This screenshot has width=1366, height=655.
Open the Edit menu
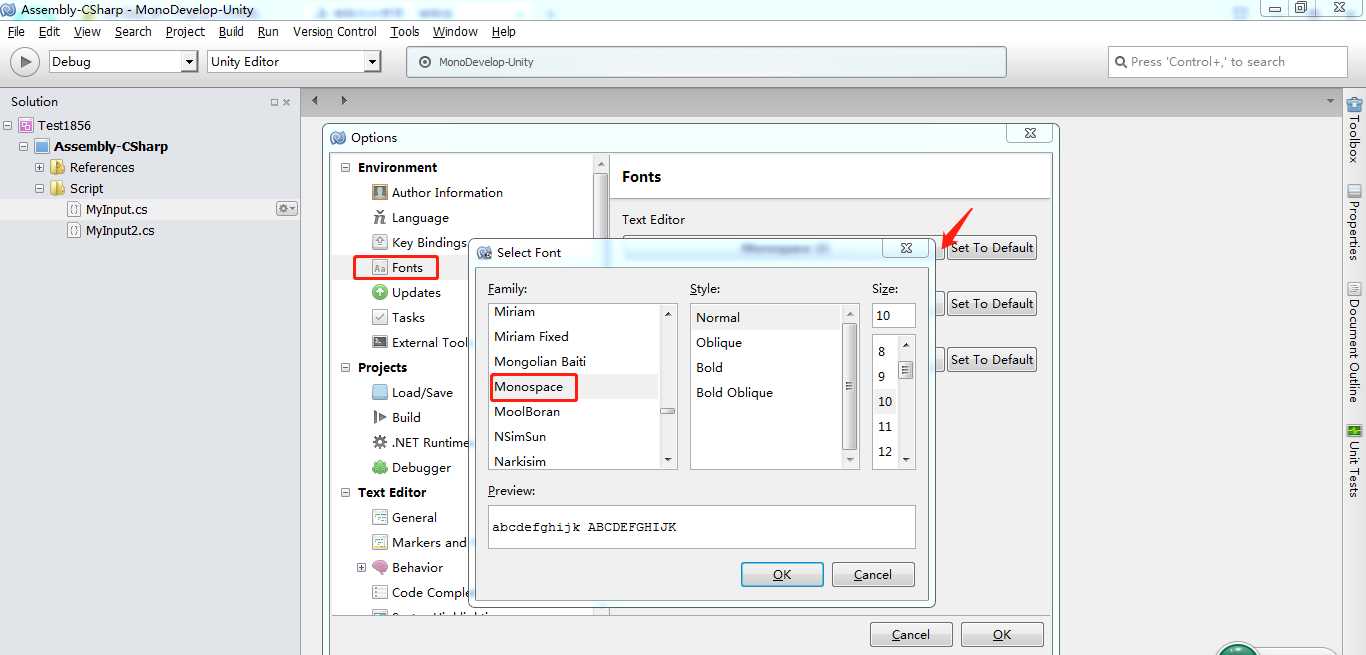point(49,31)
